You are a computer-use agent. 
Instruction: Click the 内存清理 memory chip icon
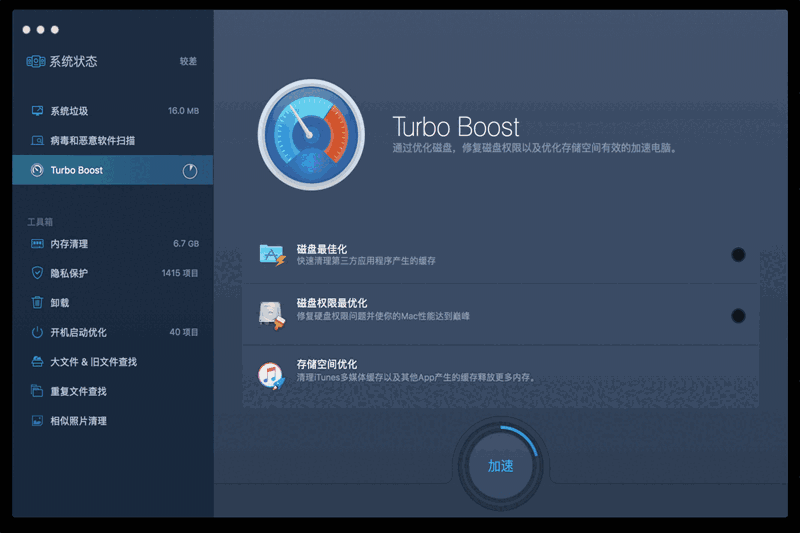point(37,244)
